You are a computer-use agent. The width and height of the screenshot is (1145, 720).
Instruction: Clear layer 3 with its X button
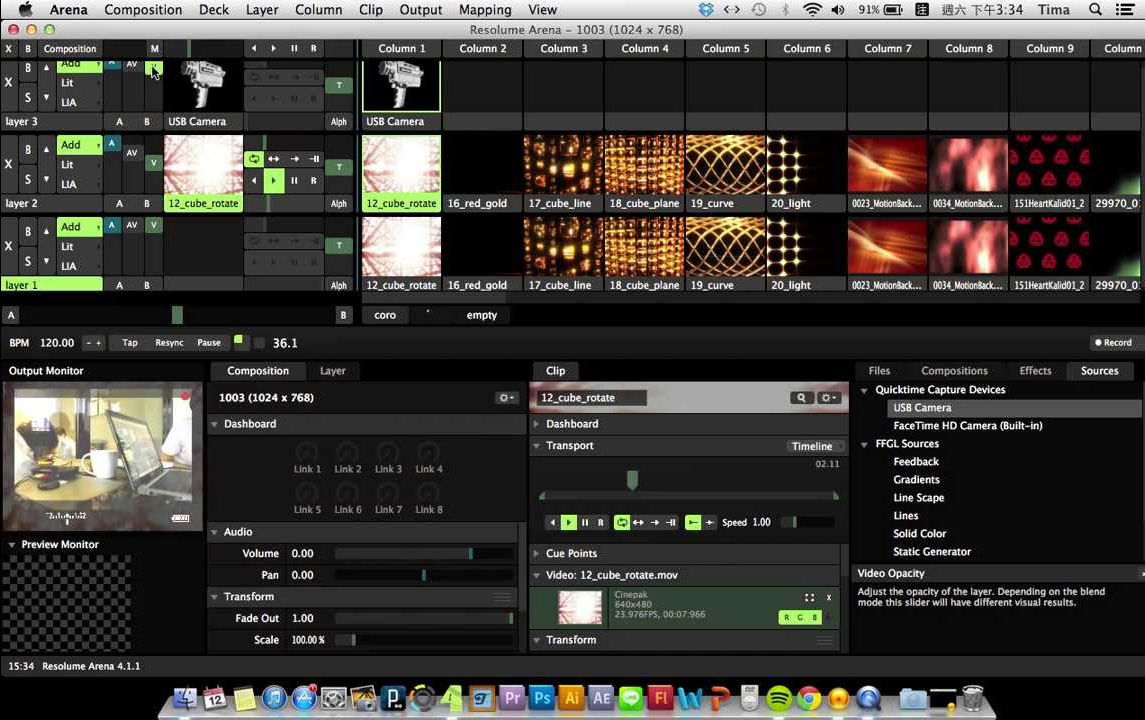(9, 83)
